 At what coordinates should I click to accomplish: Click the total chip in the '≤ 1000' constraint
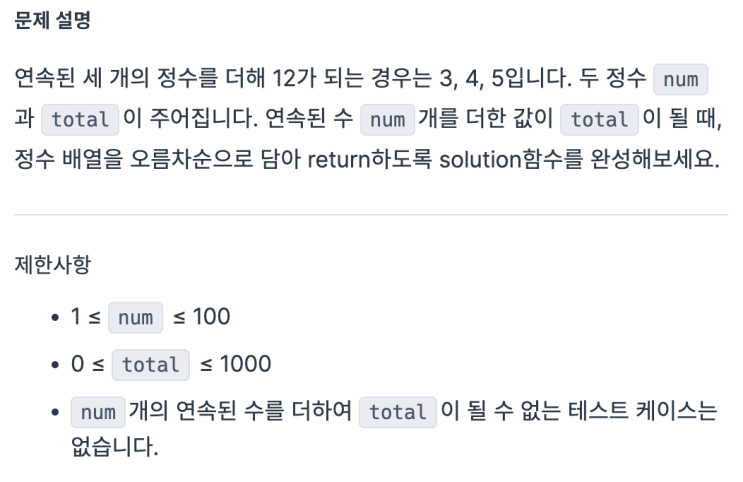(x=151, y=365)
